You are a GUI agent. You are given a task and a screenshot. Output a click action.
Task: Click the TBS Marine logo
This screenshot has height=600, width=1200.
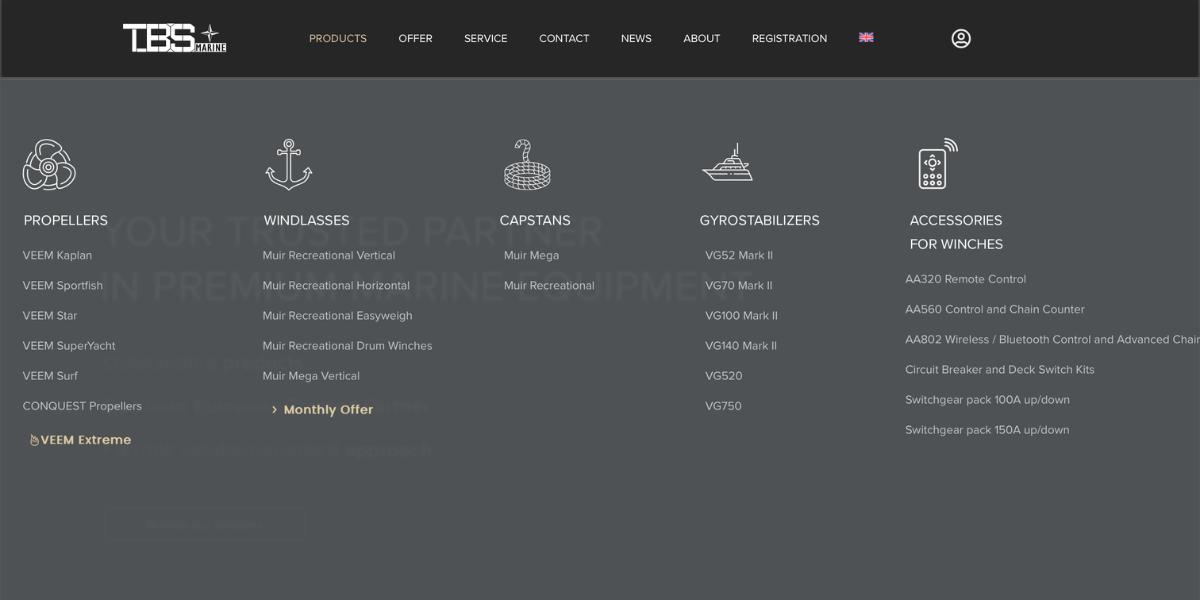point(175,38)
